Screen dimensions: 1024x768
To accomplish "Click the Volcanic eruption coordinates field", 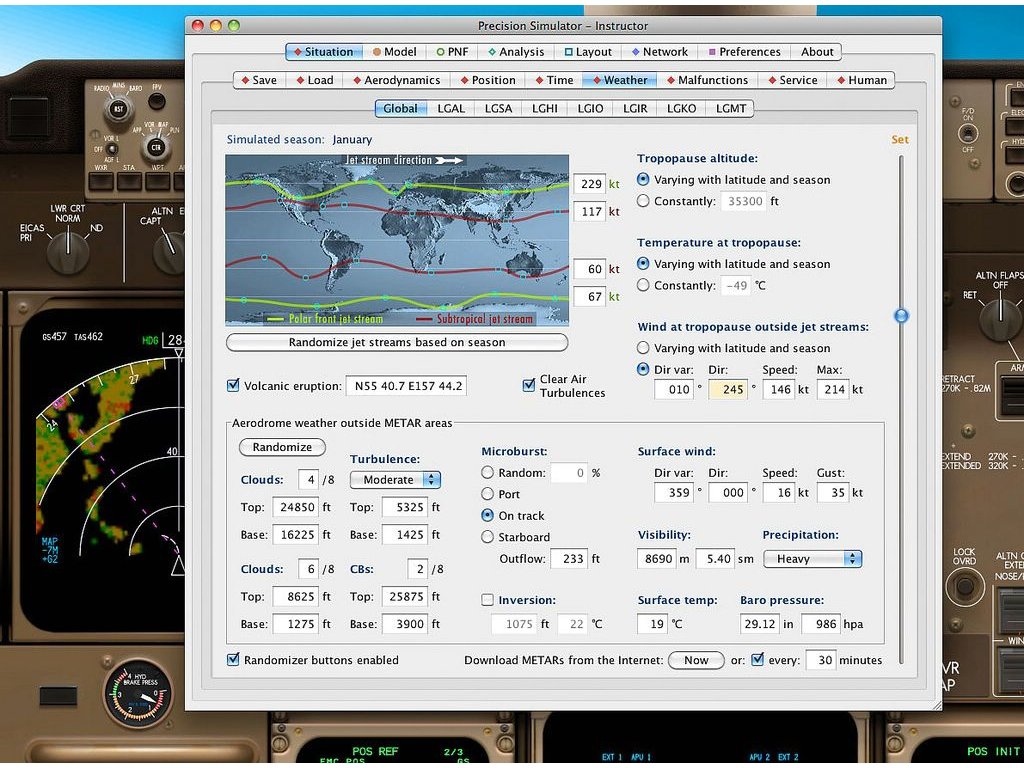I will 406,385.
